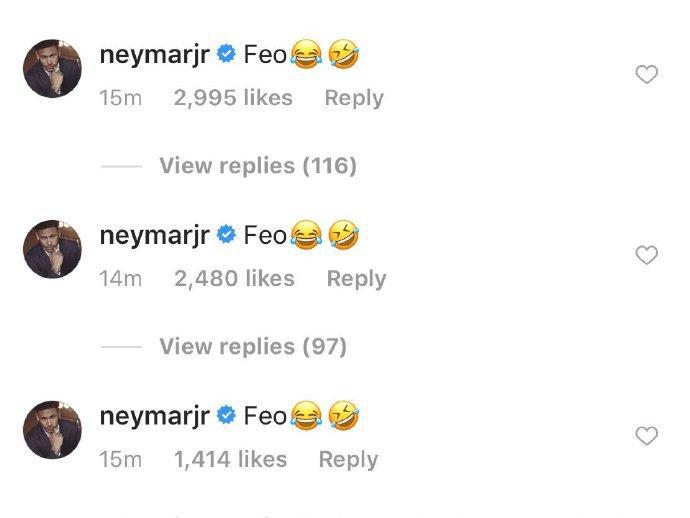Like the comment with 1,414 likes

[x=646, y=436]
